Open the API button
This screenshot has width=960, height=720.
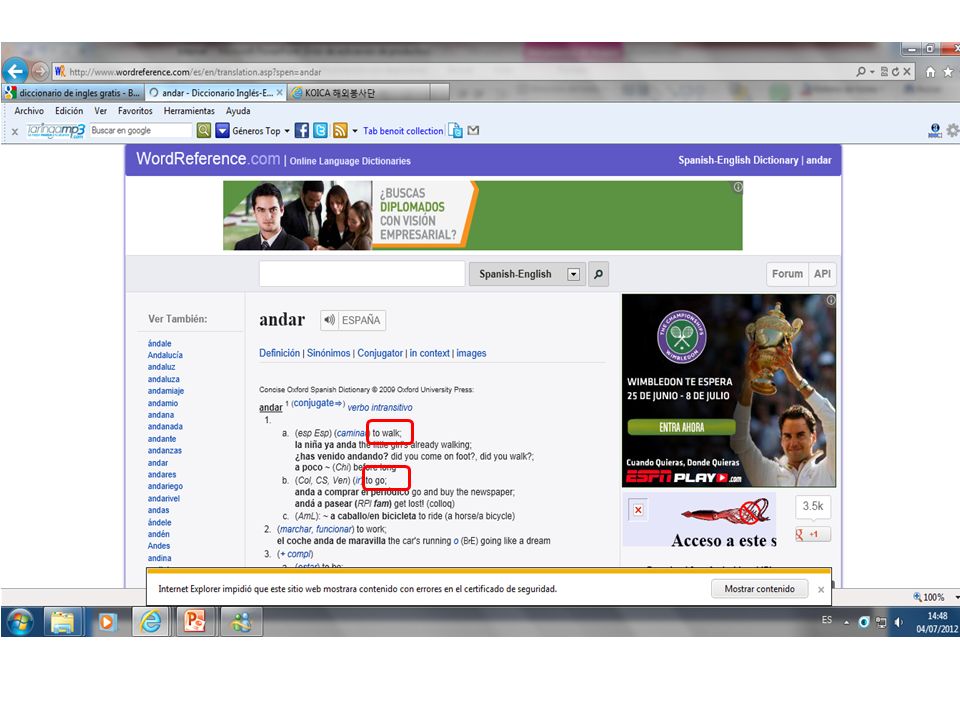click(822, 274)
